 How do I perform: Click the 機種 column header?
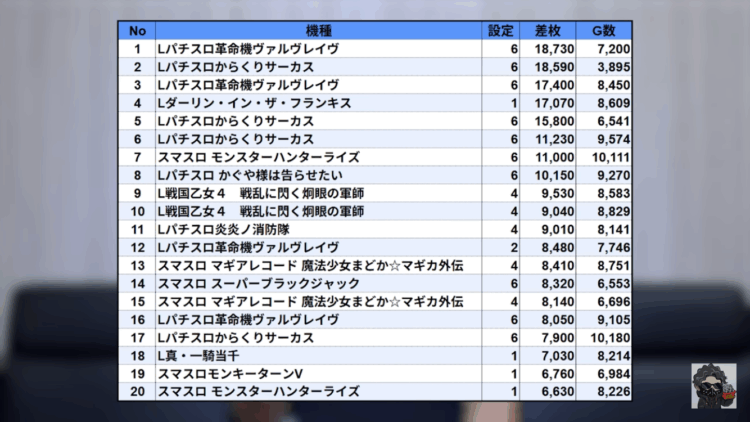tap(318, 30)
